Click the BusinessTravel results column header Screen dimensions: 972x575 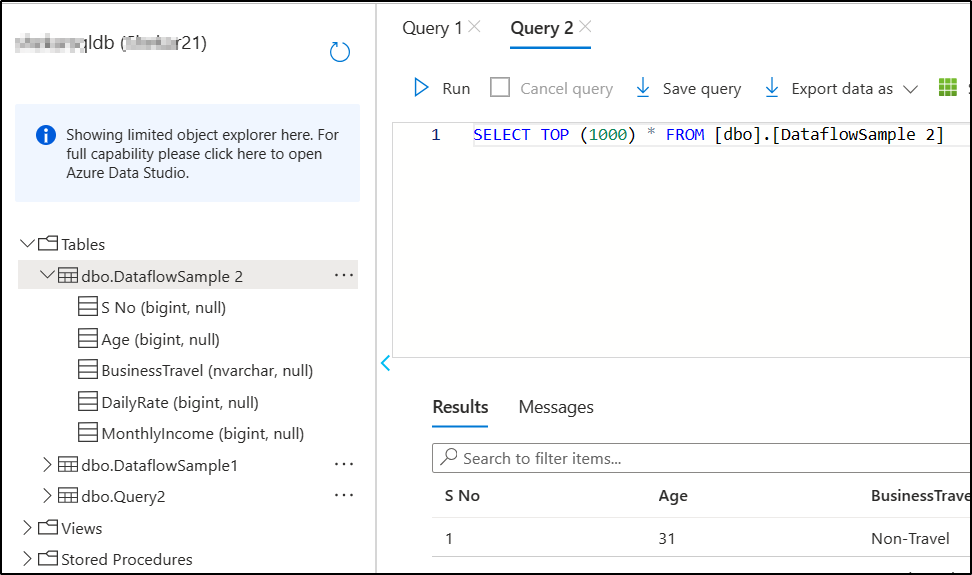[x=921, y=496]
